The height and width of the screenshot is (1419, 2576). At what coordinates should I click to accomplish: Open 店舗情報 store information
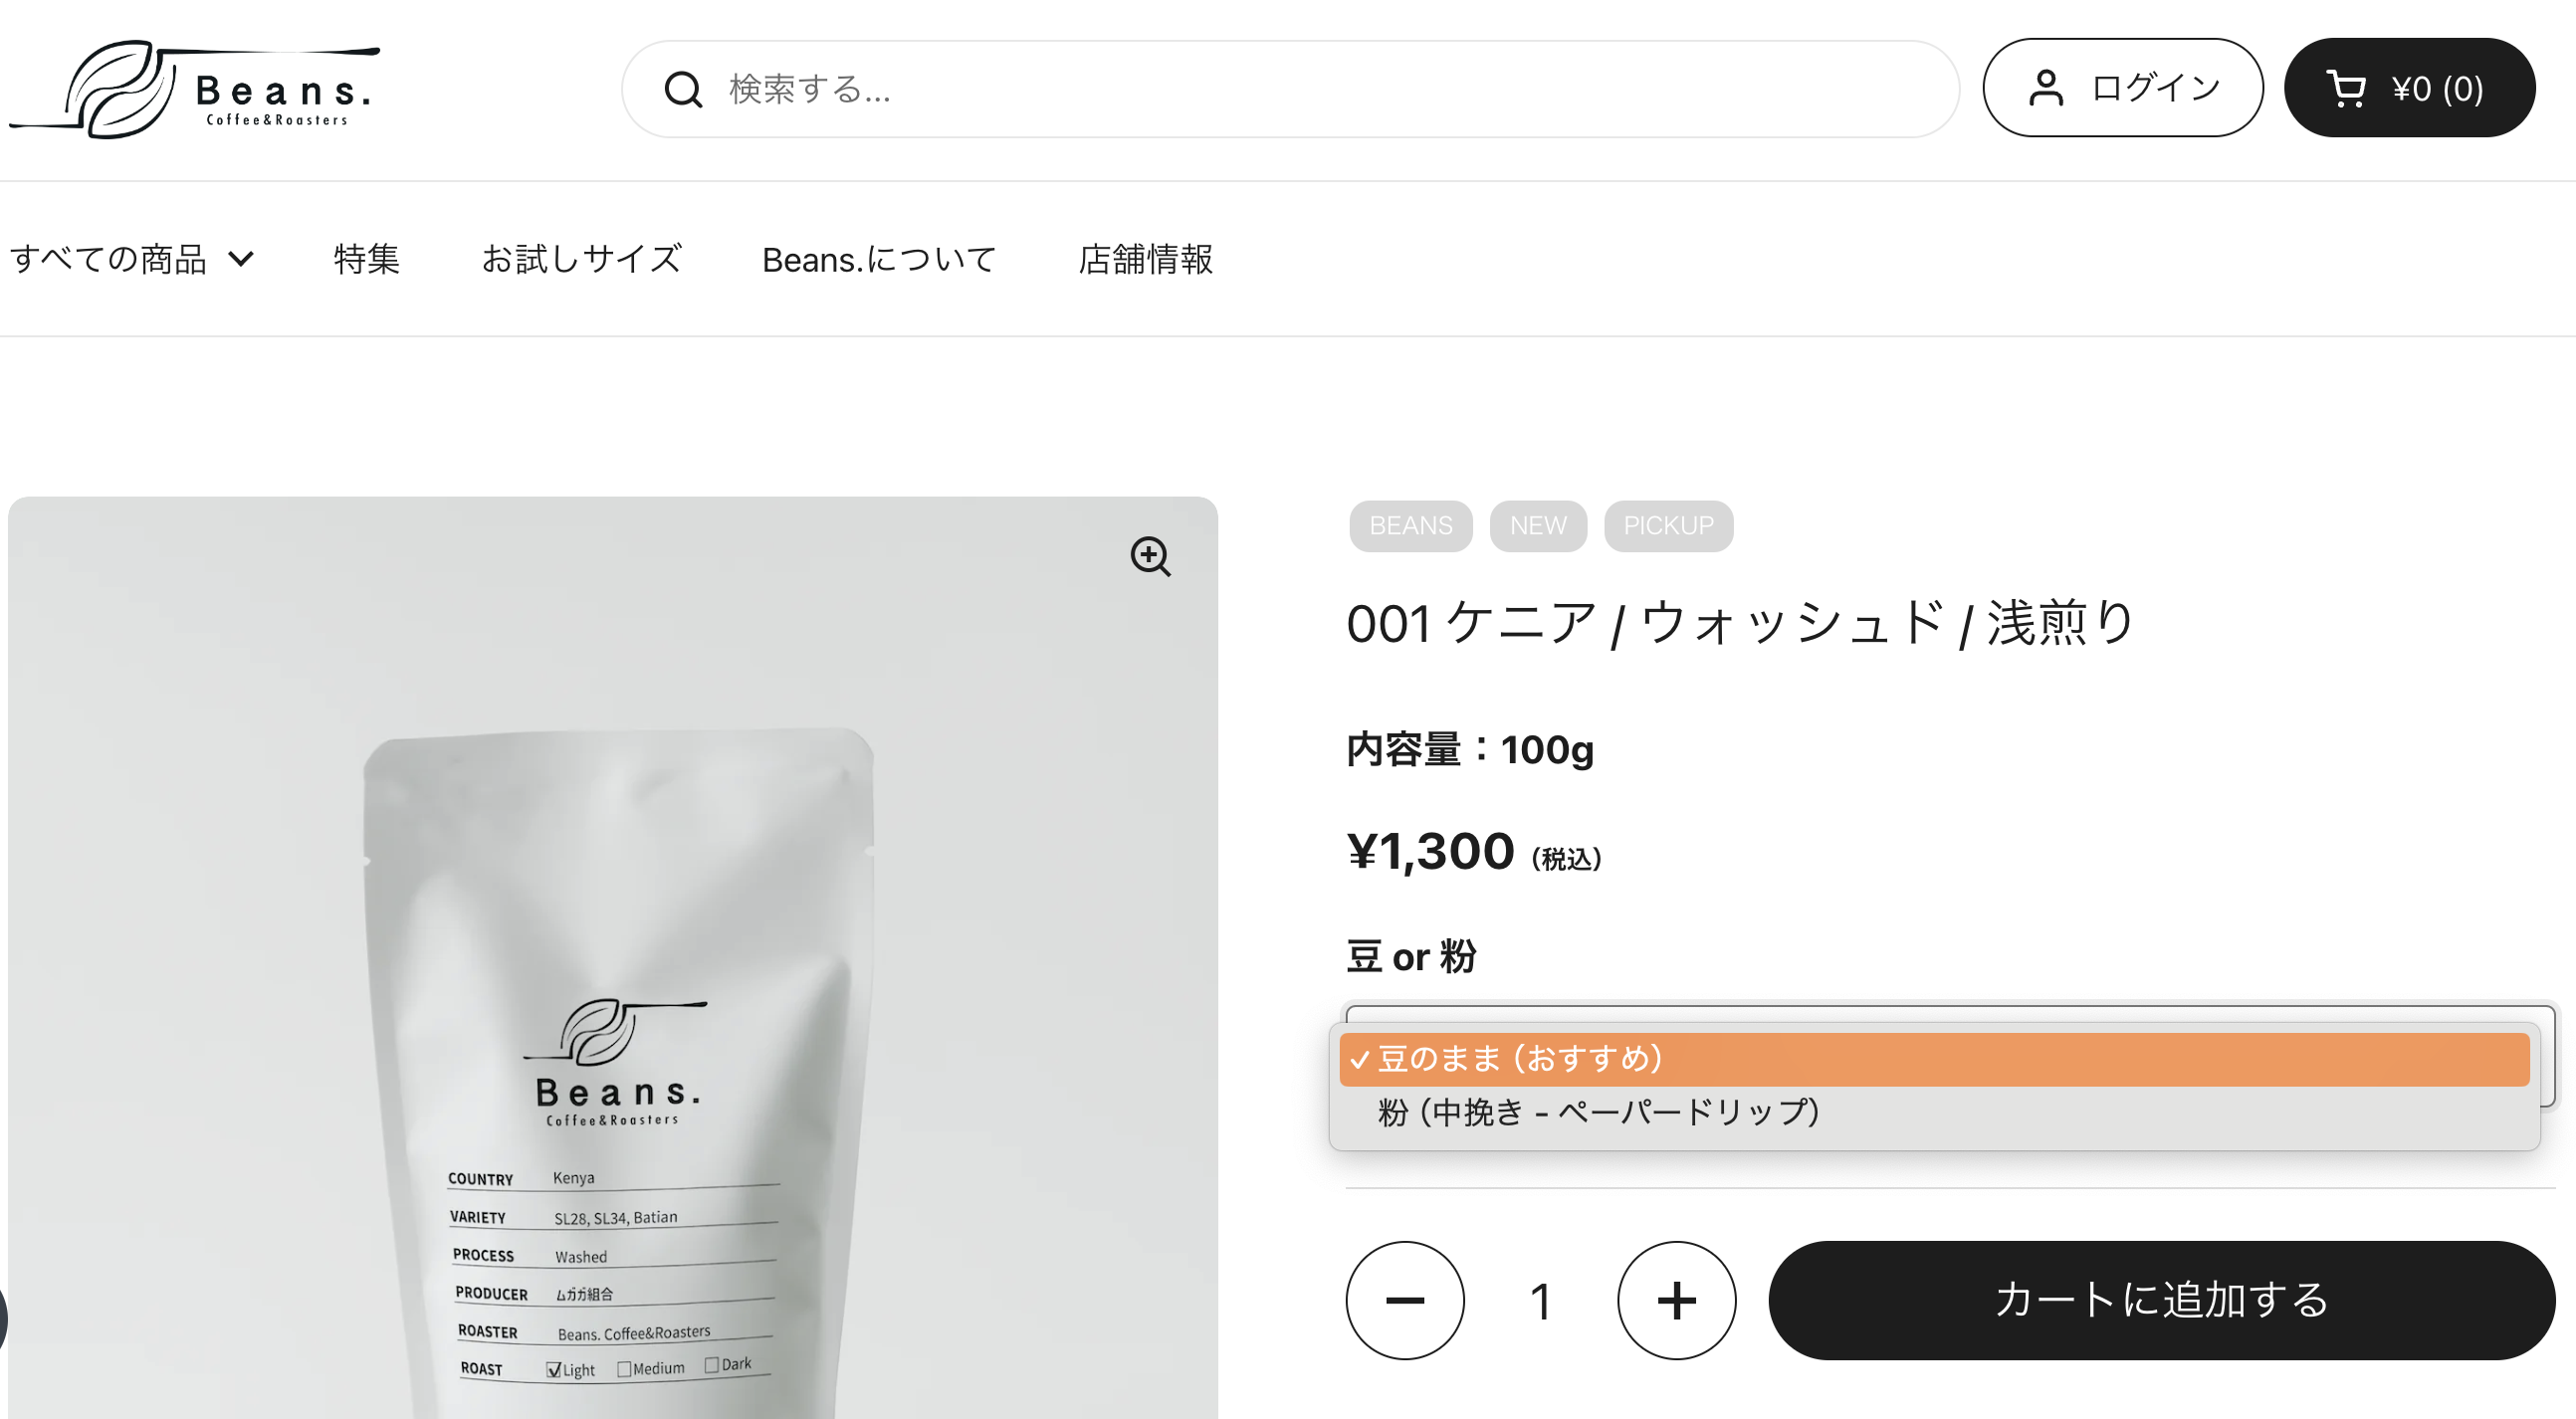click(x=1145, y=259)
